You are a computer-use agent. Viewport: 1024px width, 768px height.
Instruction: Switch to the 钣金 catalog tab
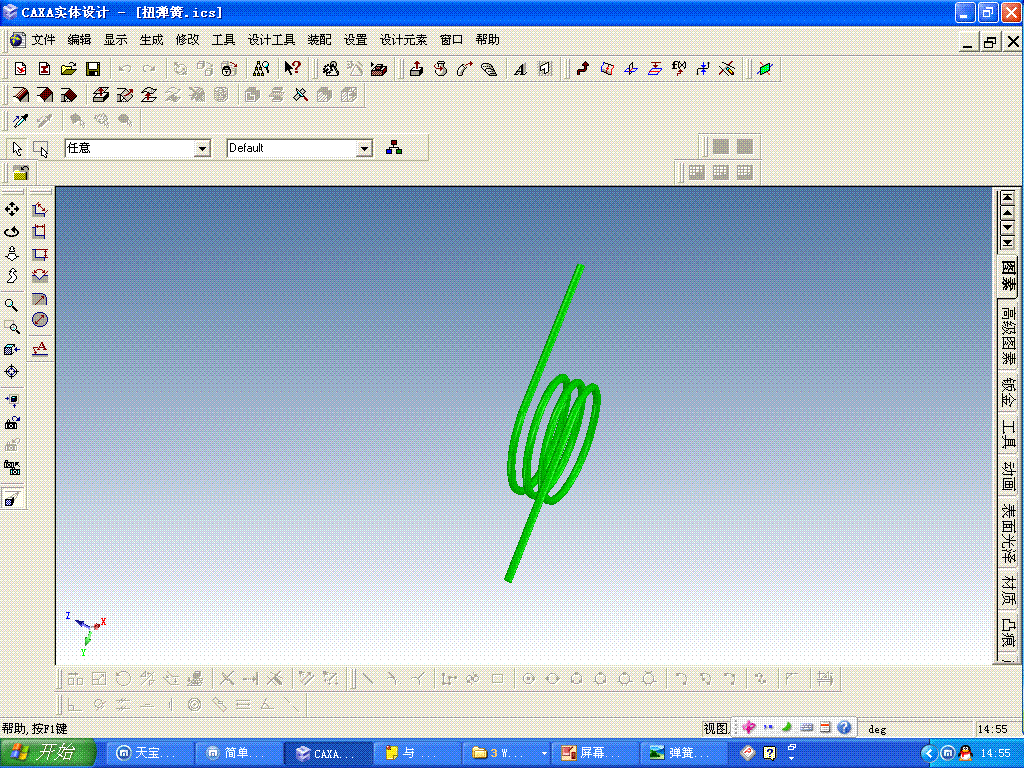click(x=1008, y=392)
